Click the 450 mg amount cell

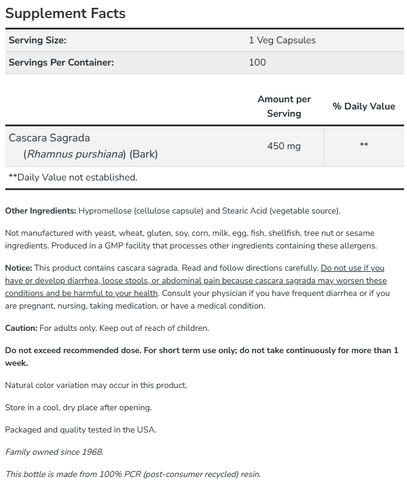pos(284,146)
